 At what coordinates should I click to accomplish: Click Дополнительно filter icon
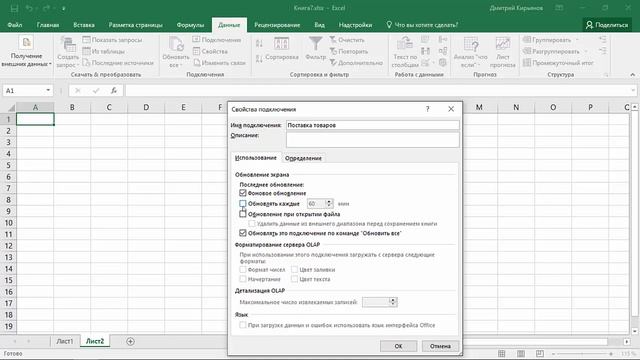pos(333,62)
